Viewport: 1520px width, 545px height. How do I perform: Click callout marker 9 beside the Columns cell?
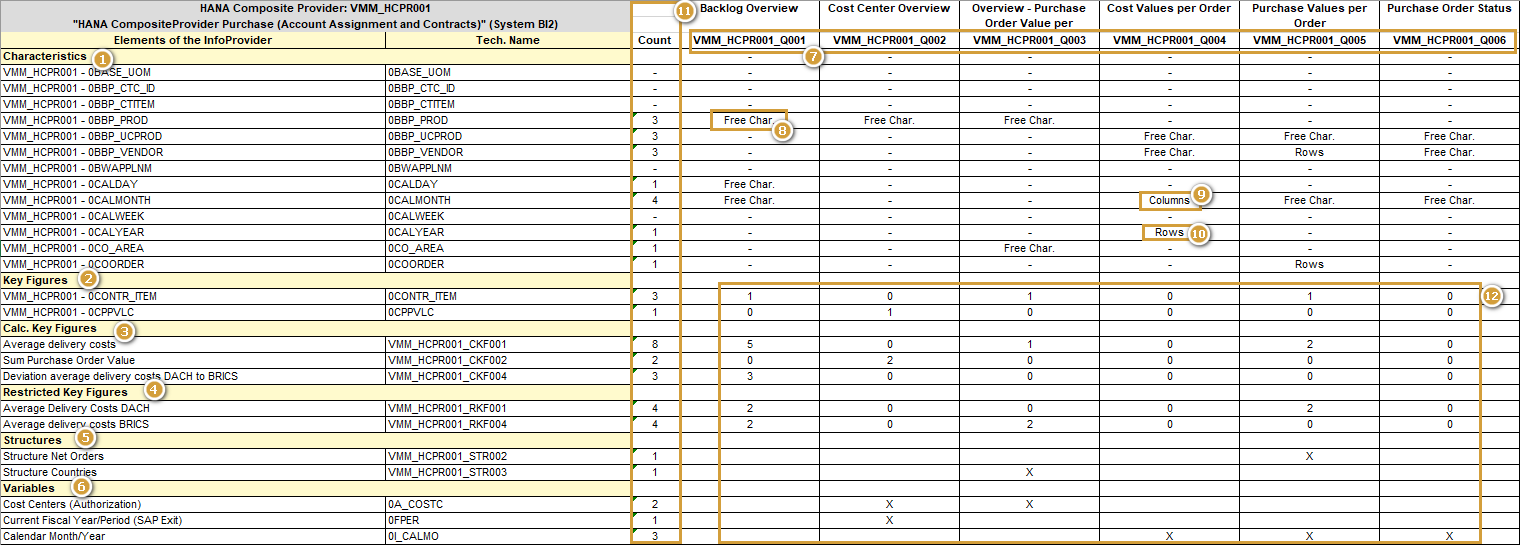coord(1202,196)
